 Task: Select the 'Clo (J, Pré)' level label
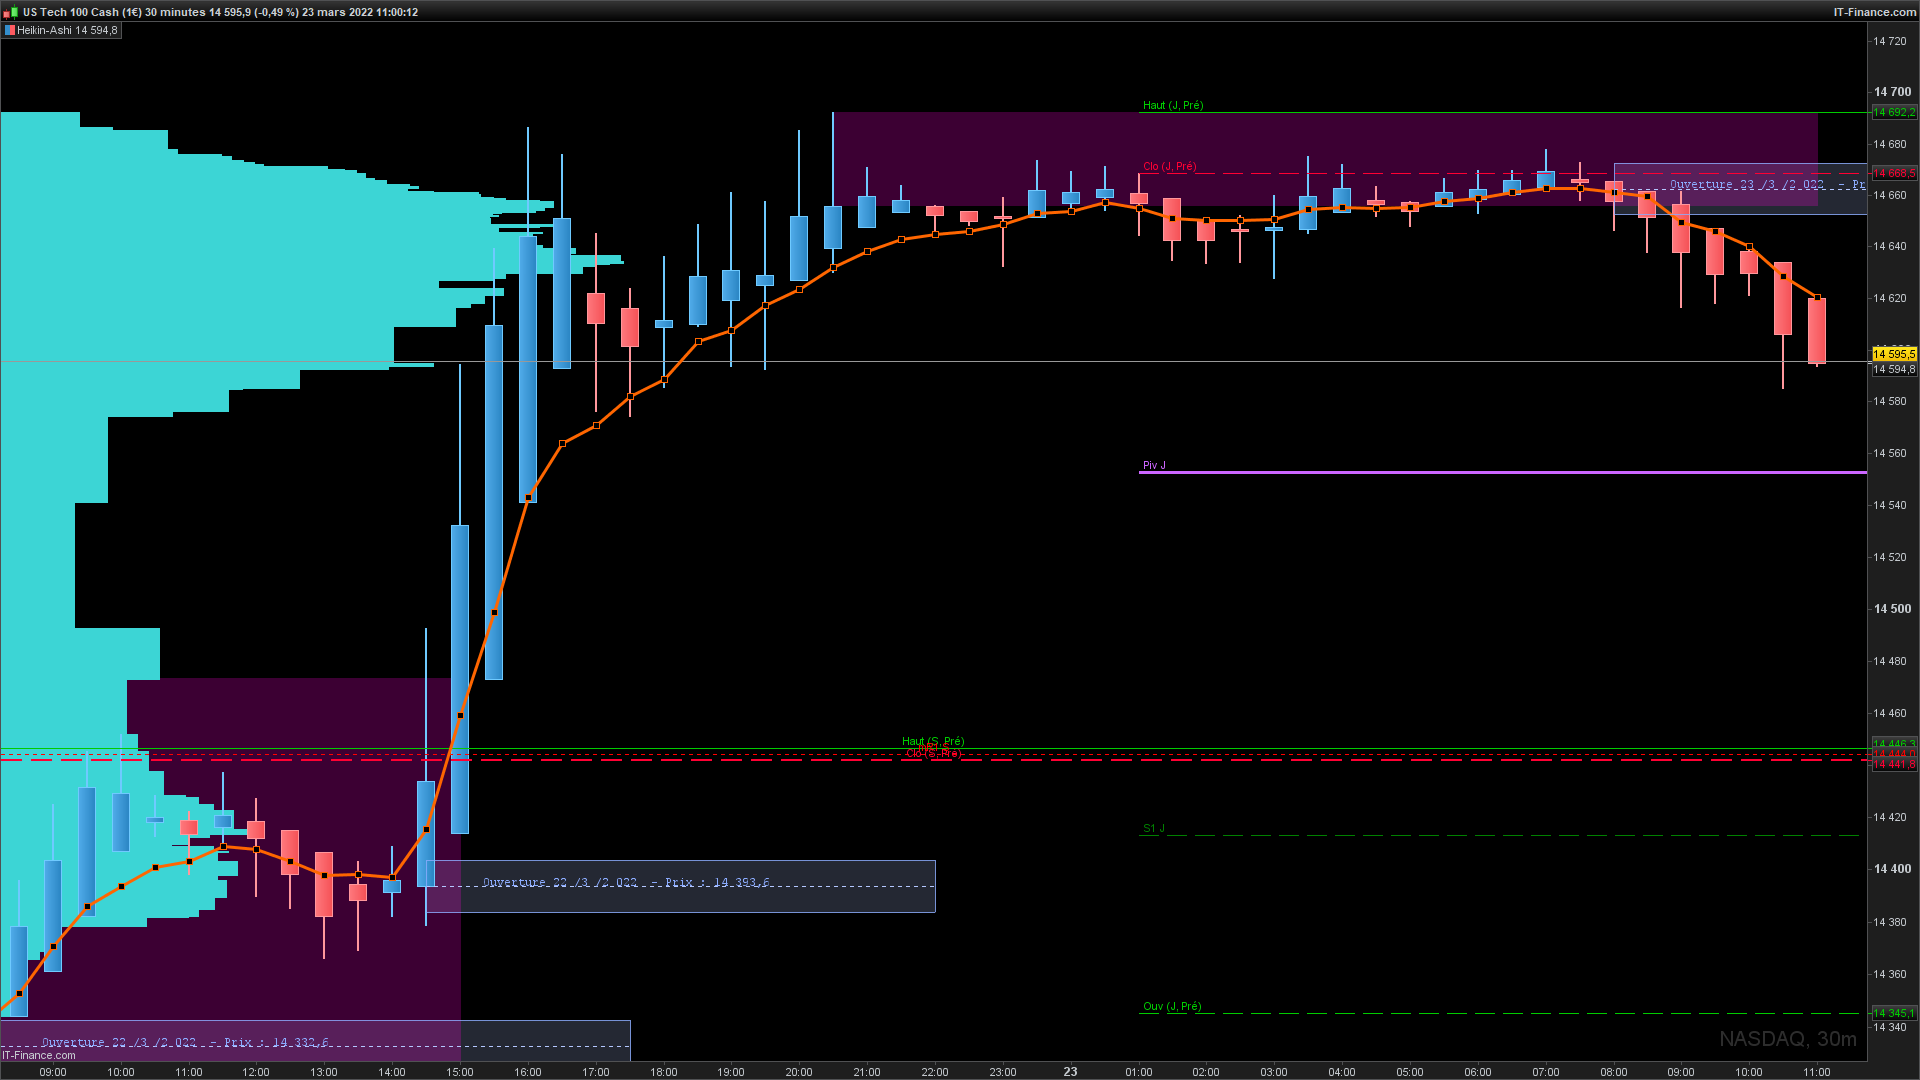[x=1169, y=166]
